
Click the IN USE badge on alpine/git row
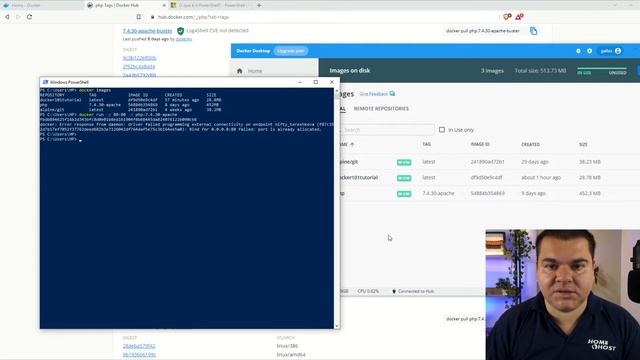[x=404, y=162]
